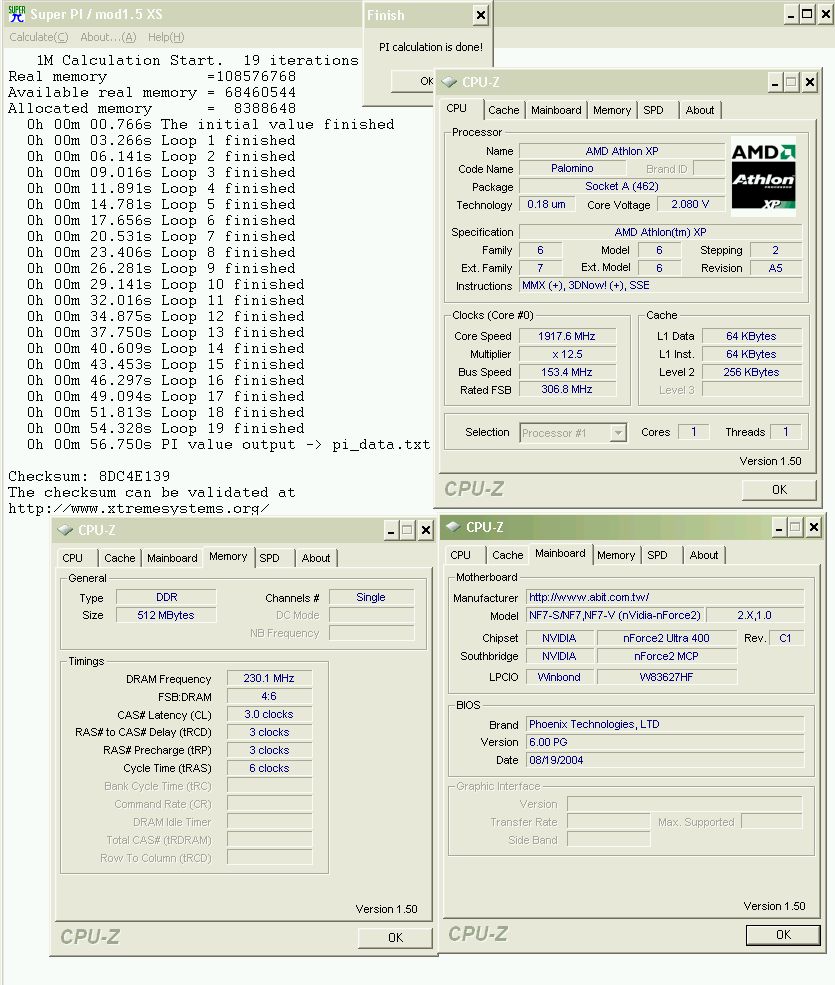Switch to Cache tab in Mainboard window
The height and width of the screenshot is (985, 835).
pyautogui.click(x=508, y=555)
